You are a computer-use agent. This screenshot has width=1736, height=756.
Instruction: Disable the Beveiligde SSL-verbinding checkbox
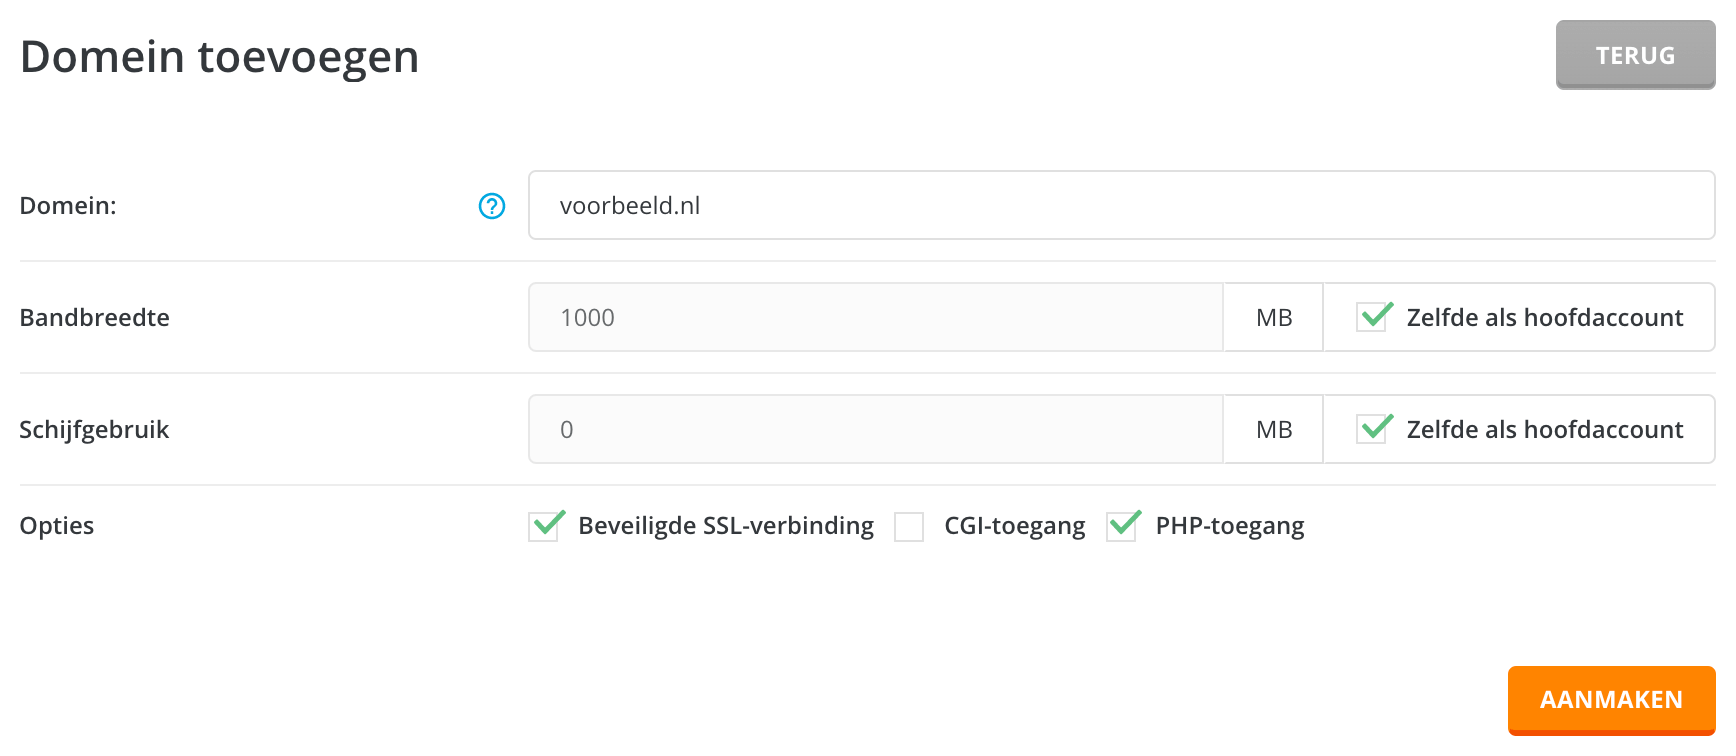click(x=544, y=526)
